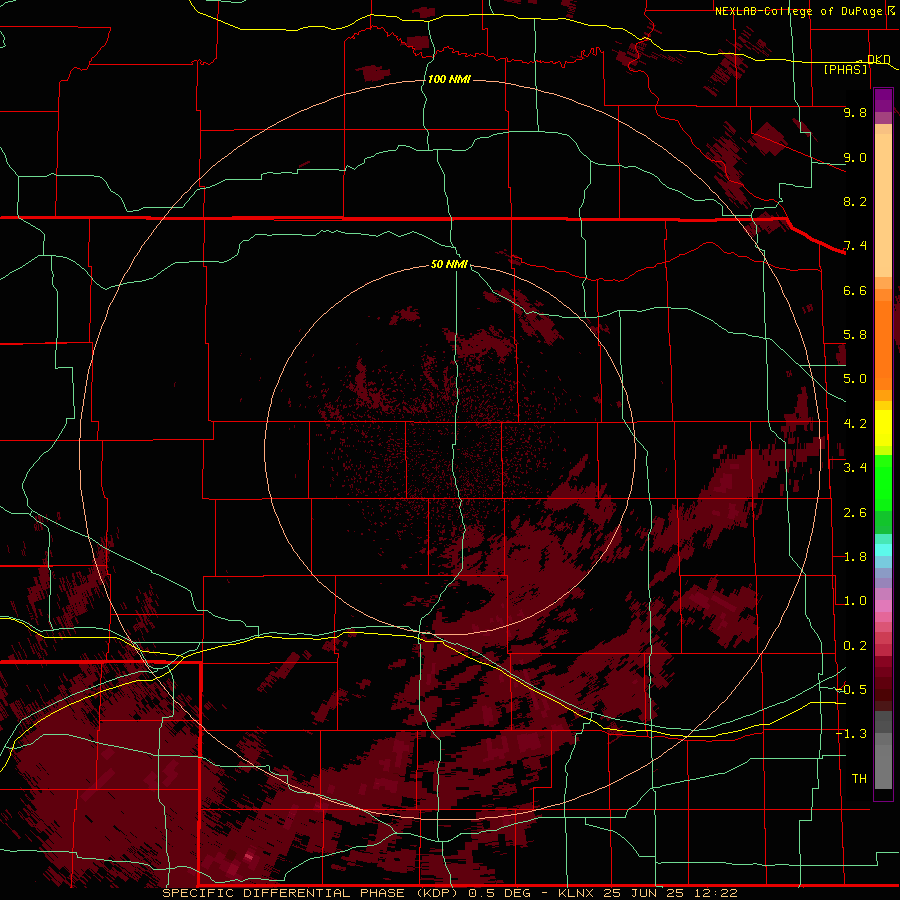Click the 7.4 scale value

coord(855,246)
